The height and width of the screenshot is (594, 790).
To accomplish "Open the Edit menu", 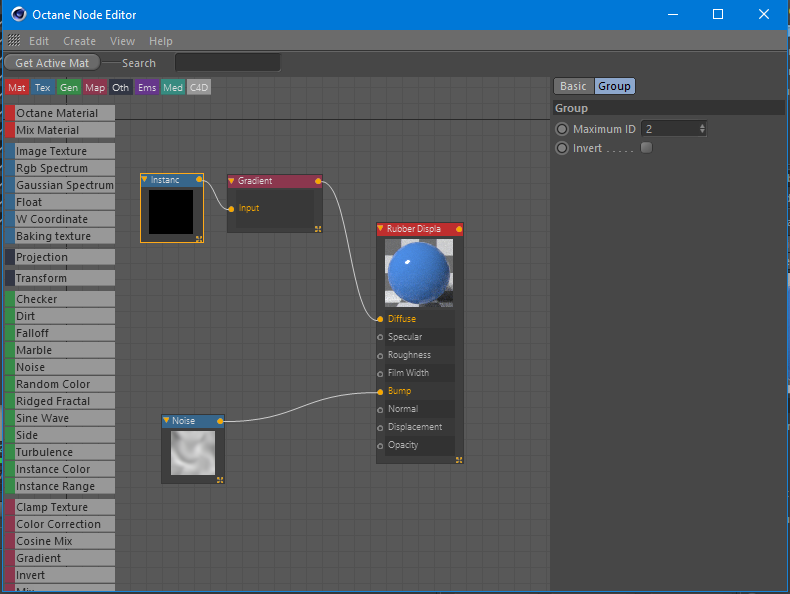I will click(39, 41).
